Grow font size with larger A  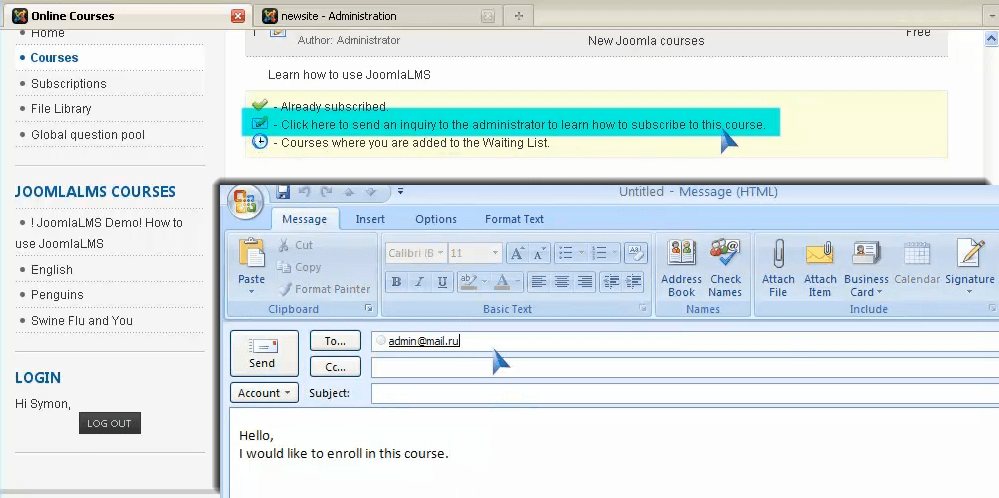click(x=517, y=253)
